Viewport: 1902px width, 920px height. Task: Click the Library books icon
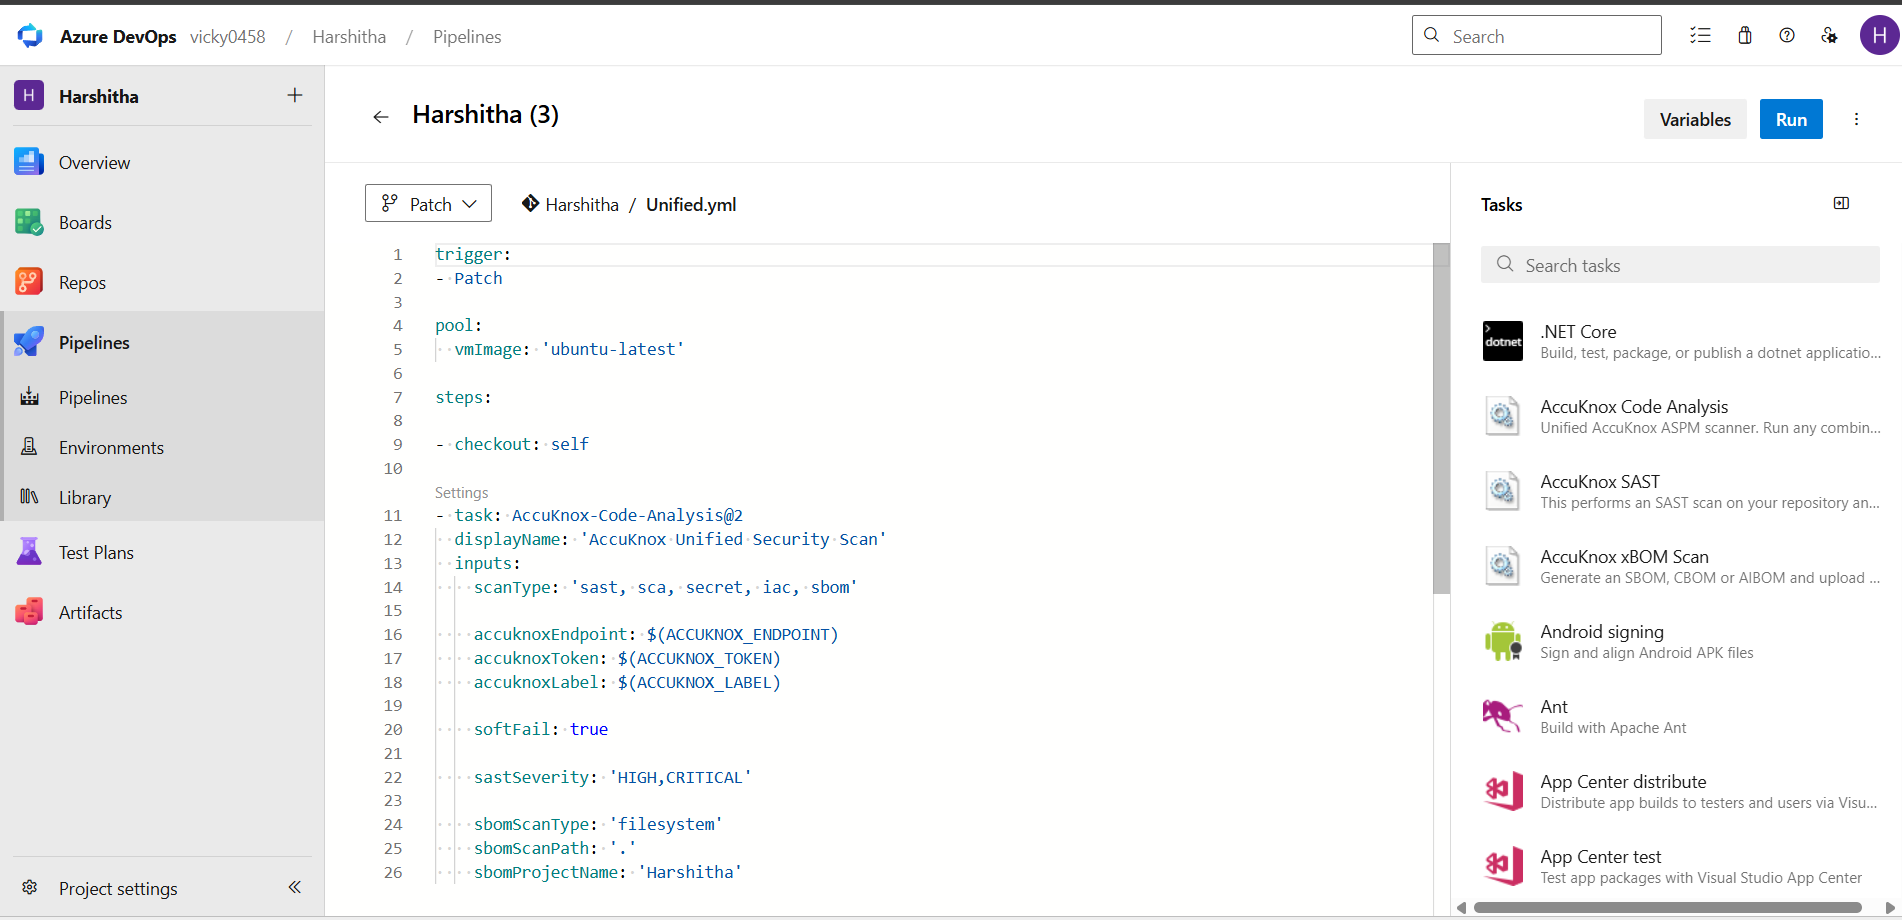[30, 497]
